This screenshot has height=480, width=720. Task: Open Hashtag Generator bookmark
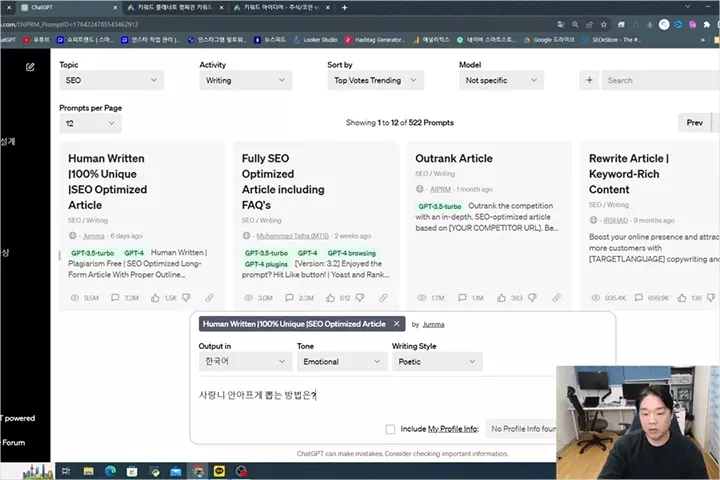coord(375,40)
